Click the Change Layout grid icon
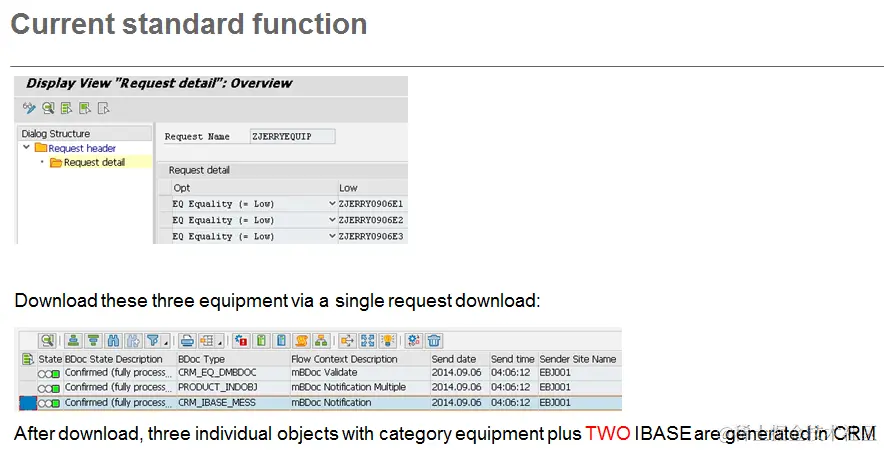Screen dimensions: 884x450 (207, 341)
